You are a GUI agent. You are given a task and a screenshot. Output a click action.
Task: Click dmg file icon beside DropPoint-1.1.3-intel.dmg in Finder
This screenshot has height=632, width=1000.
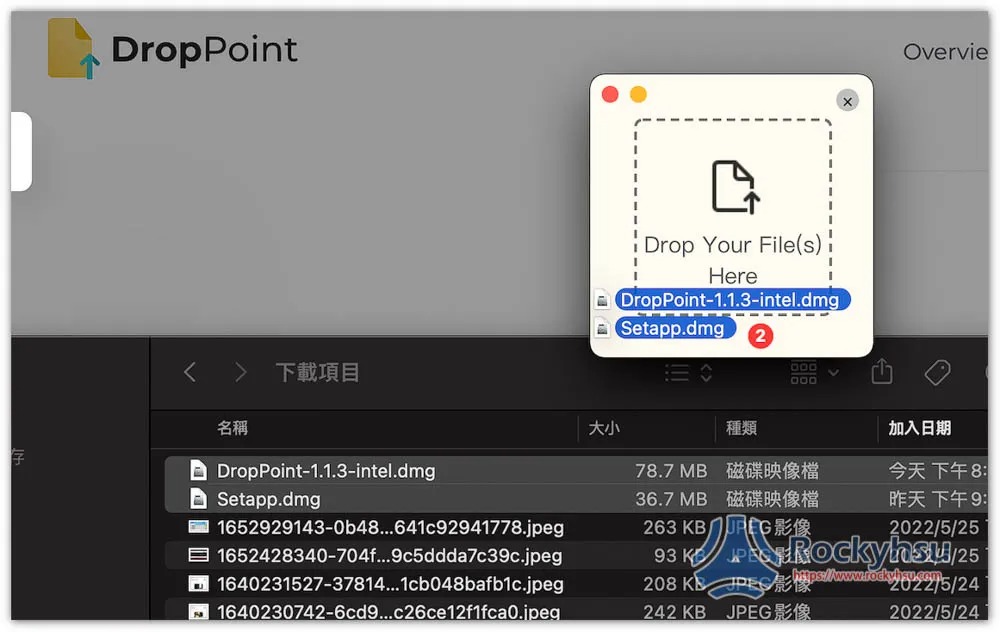coord(198,471)
